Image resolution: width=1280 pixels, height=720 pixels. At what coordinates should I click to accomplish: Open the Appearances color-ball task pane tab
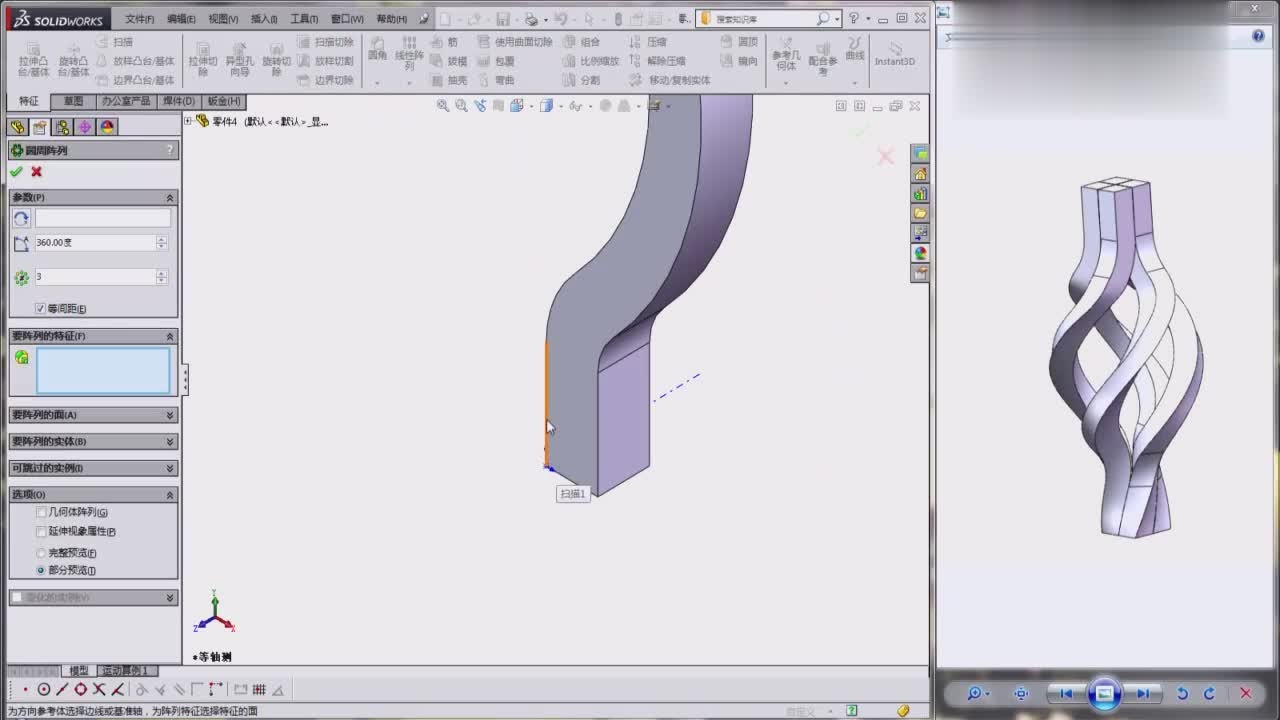[920, 253]
